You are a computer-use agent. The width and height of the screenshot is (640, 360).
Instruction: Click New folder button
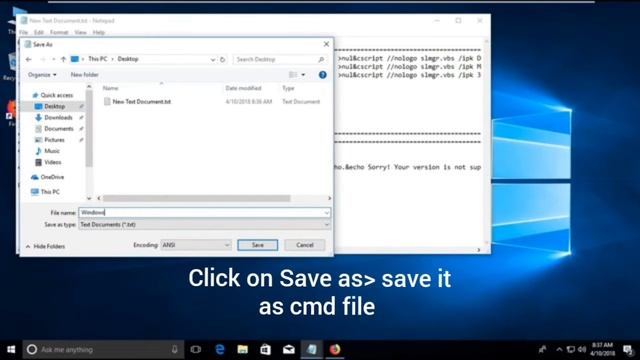[84, 75]
